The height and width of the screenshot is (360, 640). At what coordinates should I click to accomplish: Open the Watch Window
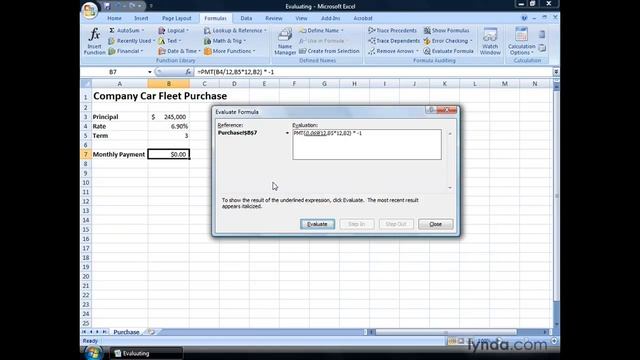coord(490,41)
